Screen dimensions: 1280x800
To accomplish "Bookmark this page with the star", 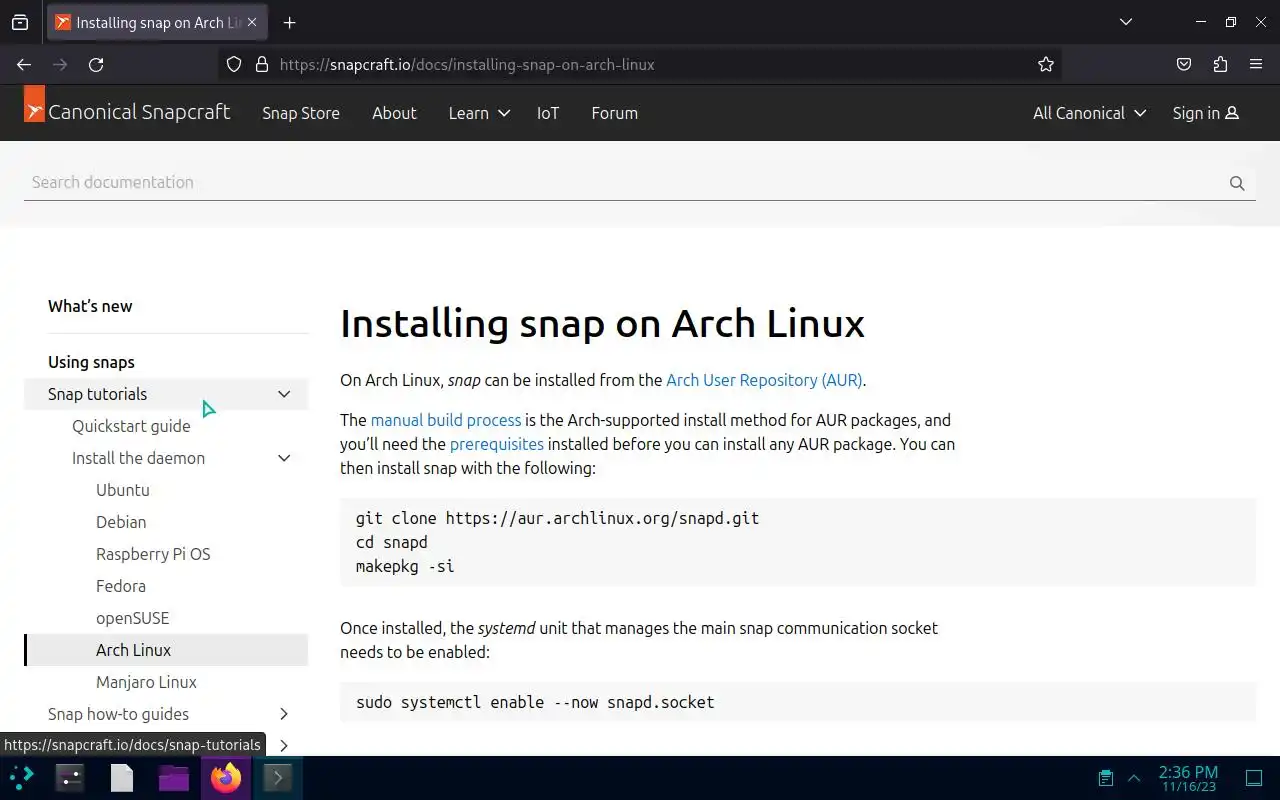I will tap(1046, 64).
